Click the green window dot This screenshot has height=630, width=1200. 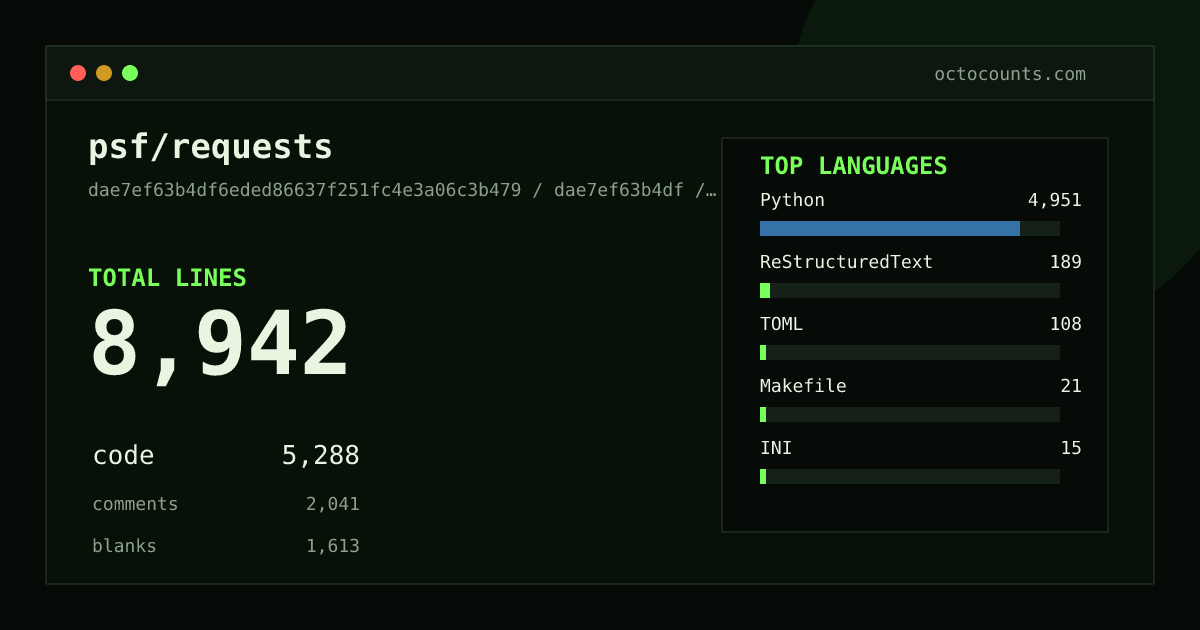pos(130,73)
